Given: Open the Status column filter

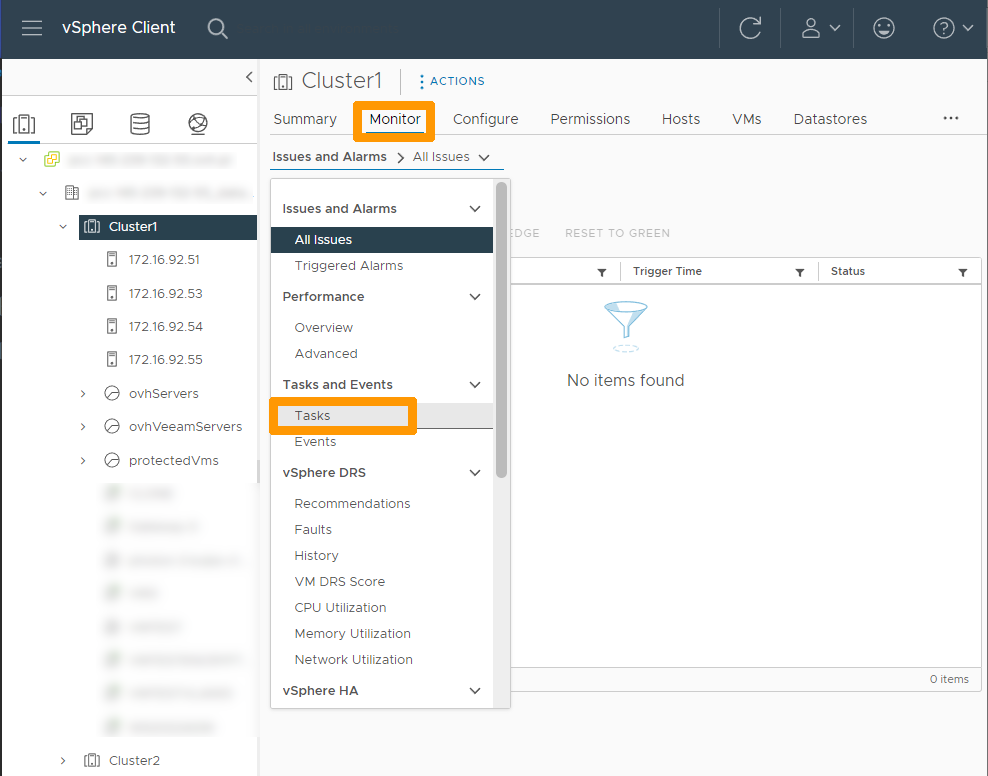Looking at the screenshot, I should coord(963,272).
